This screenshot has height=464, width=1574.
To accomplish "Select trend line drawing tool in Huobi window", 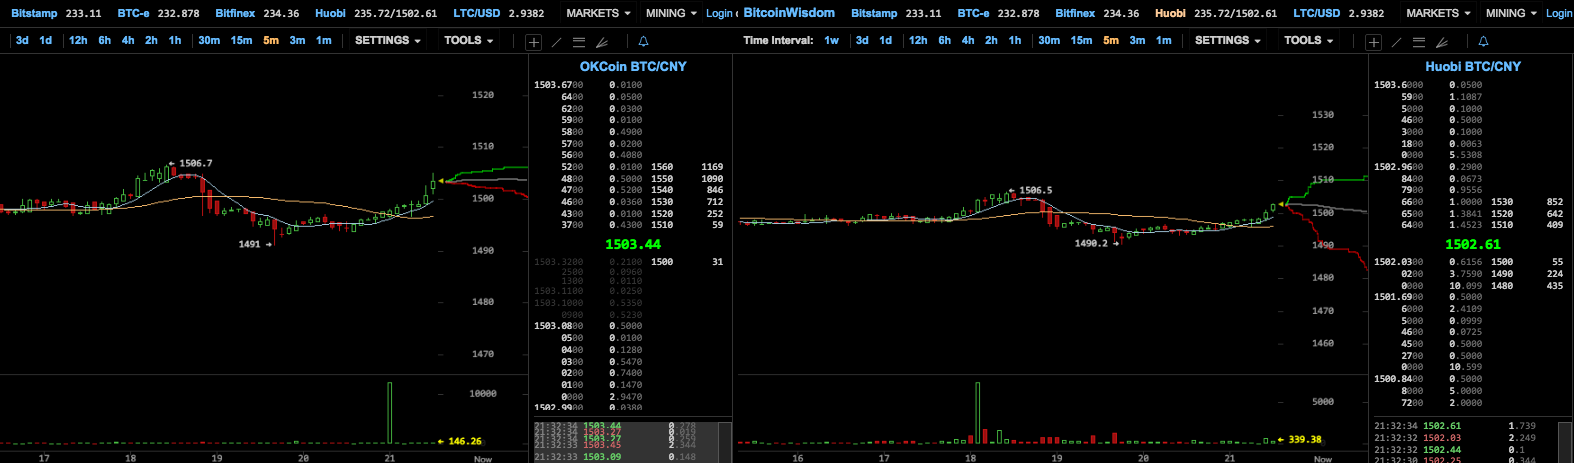I will tap(1397, 42).
